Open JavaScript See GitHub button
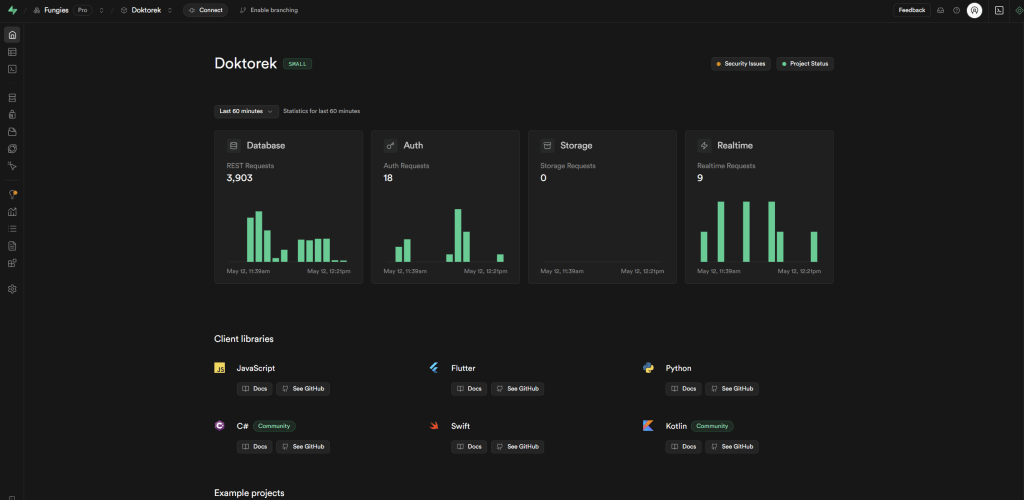This screenshot has height=500, width=1024. (303, 389)
